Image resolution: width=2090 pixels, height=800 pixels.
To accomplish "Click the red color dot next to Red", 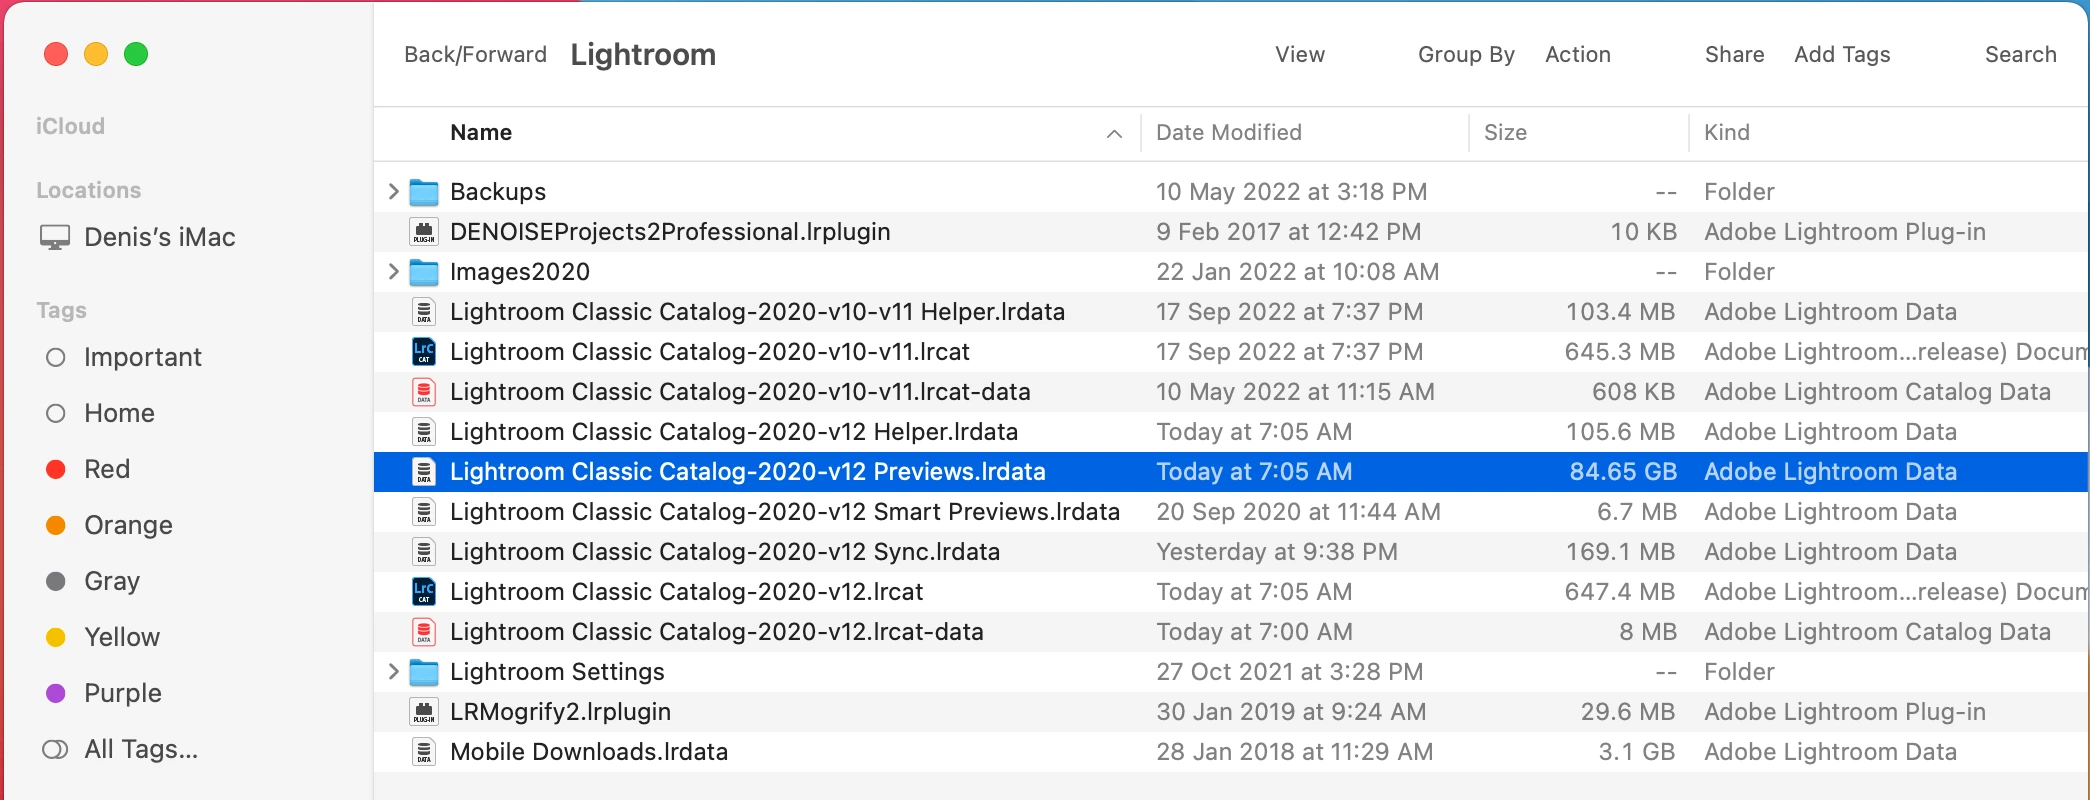I will pos(56,470).
